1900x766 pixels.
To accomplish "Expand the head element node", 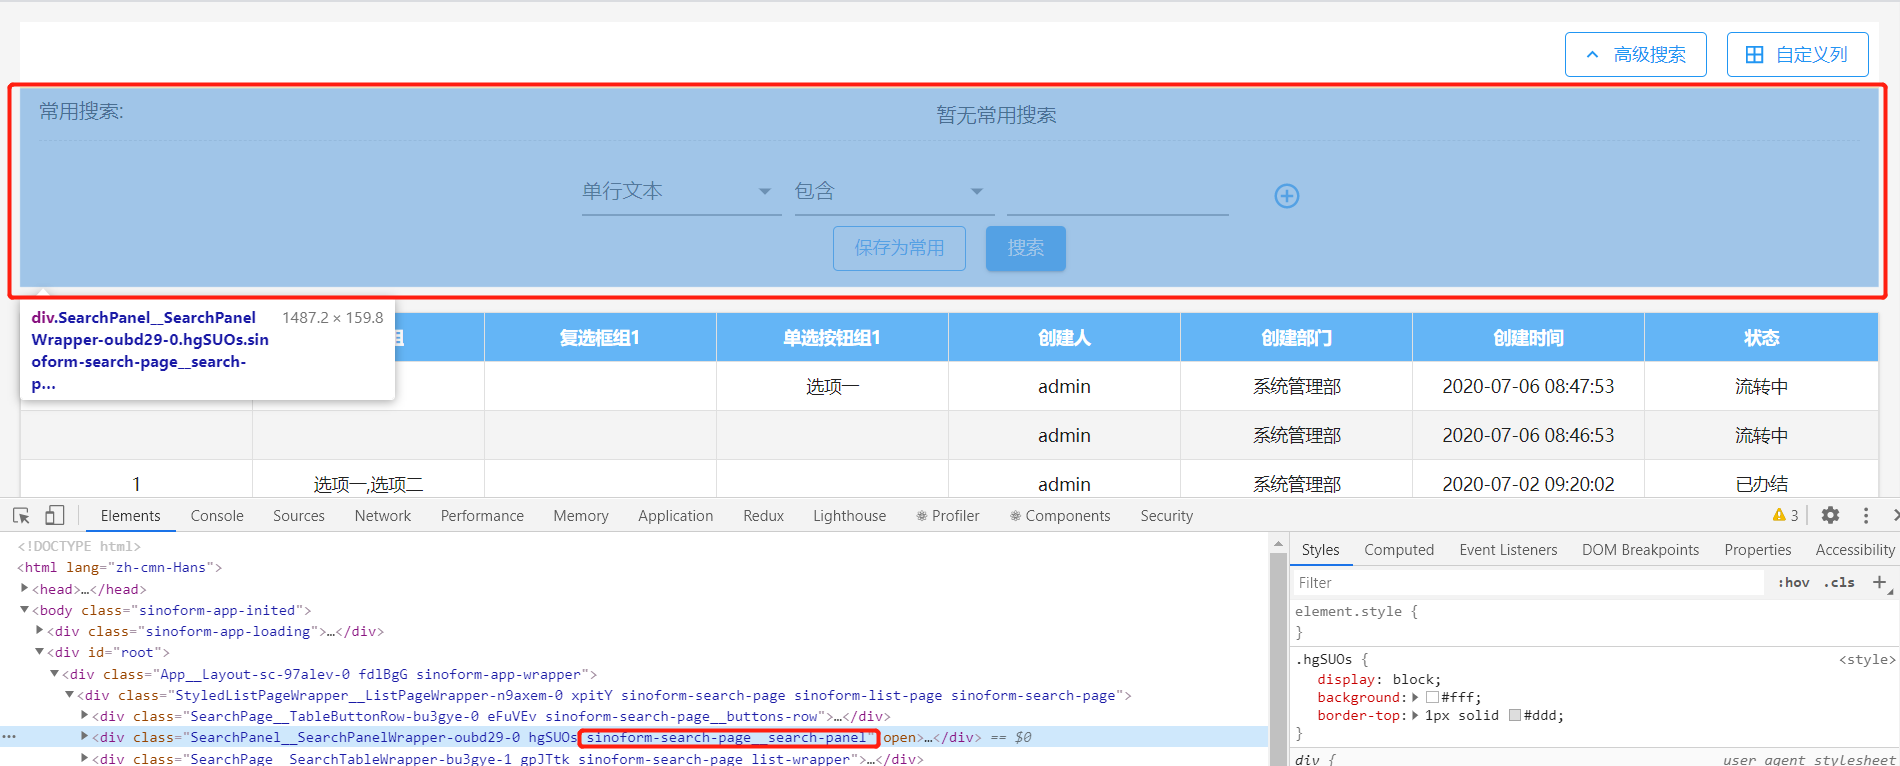I will click(x=24, y=588).
